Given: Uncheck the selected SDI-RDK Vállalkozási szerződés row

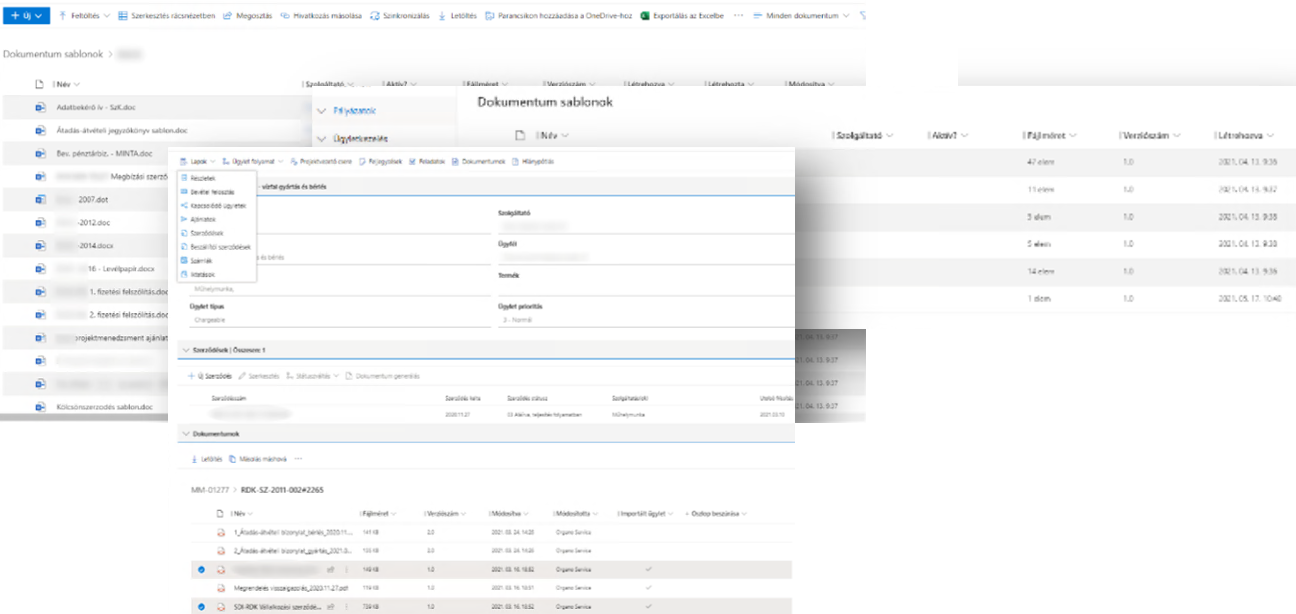Looking at the screenshot, I should click(x=201, y=607).
